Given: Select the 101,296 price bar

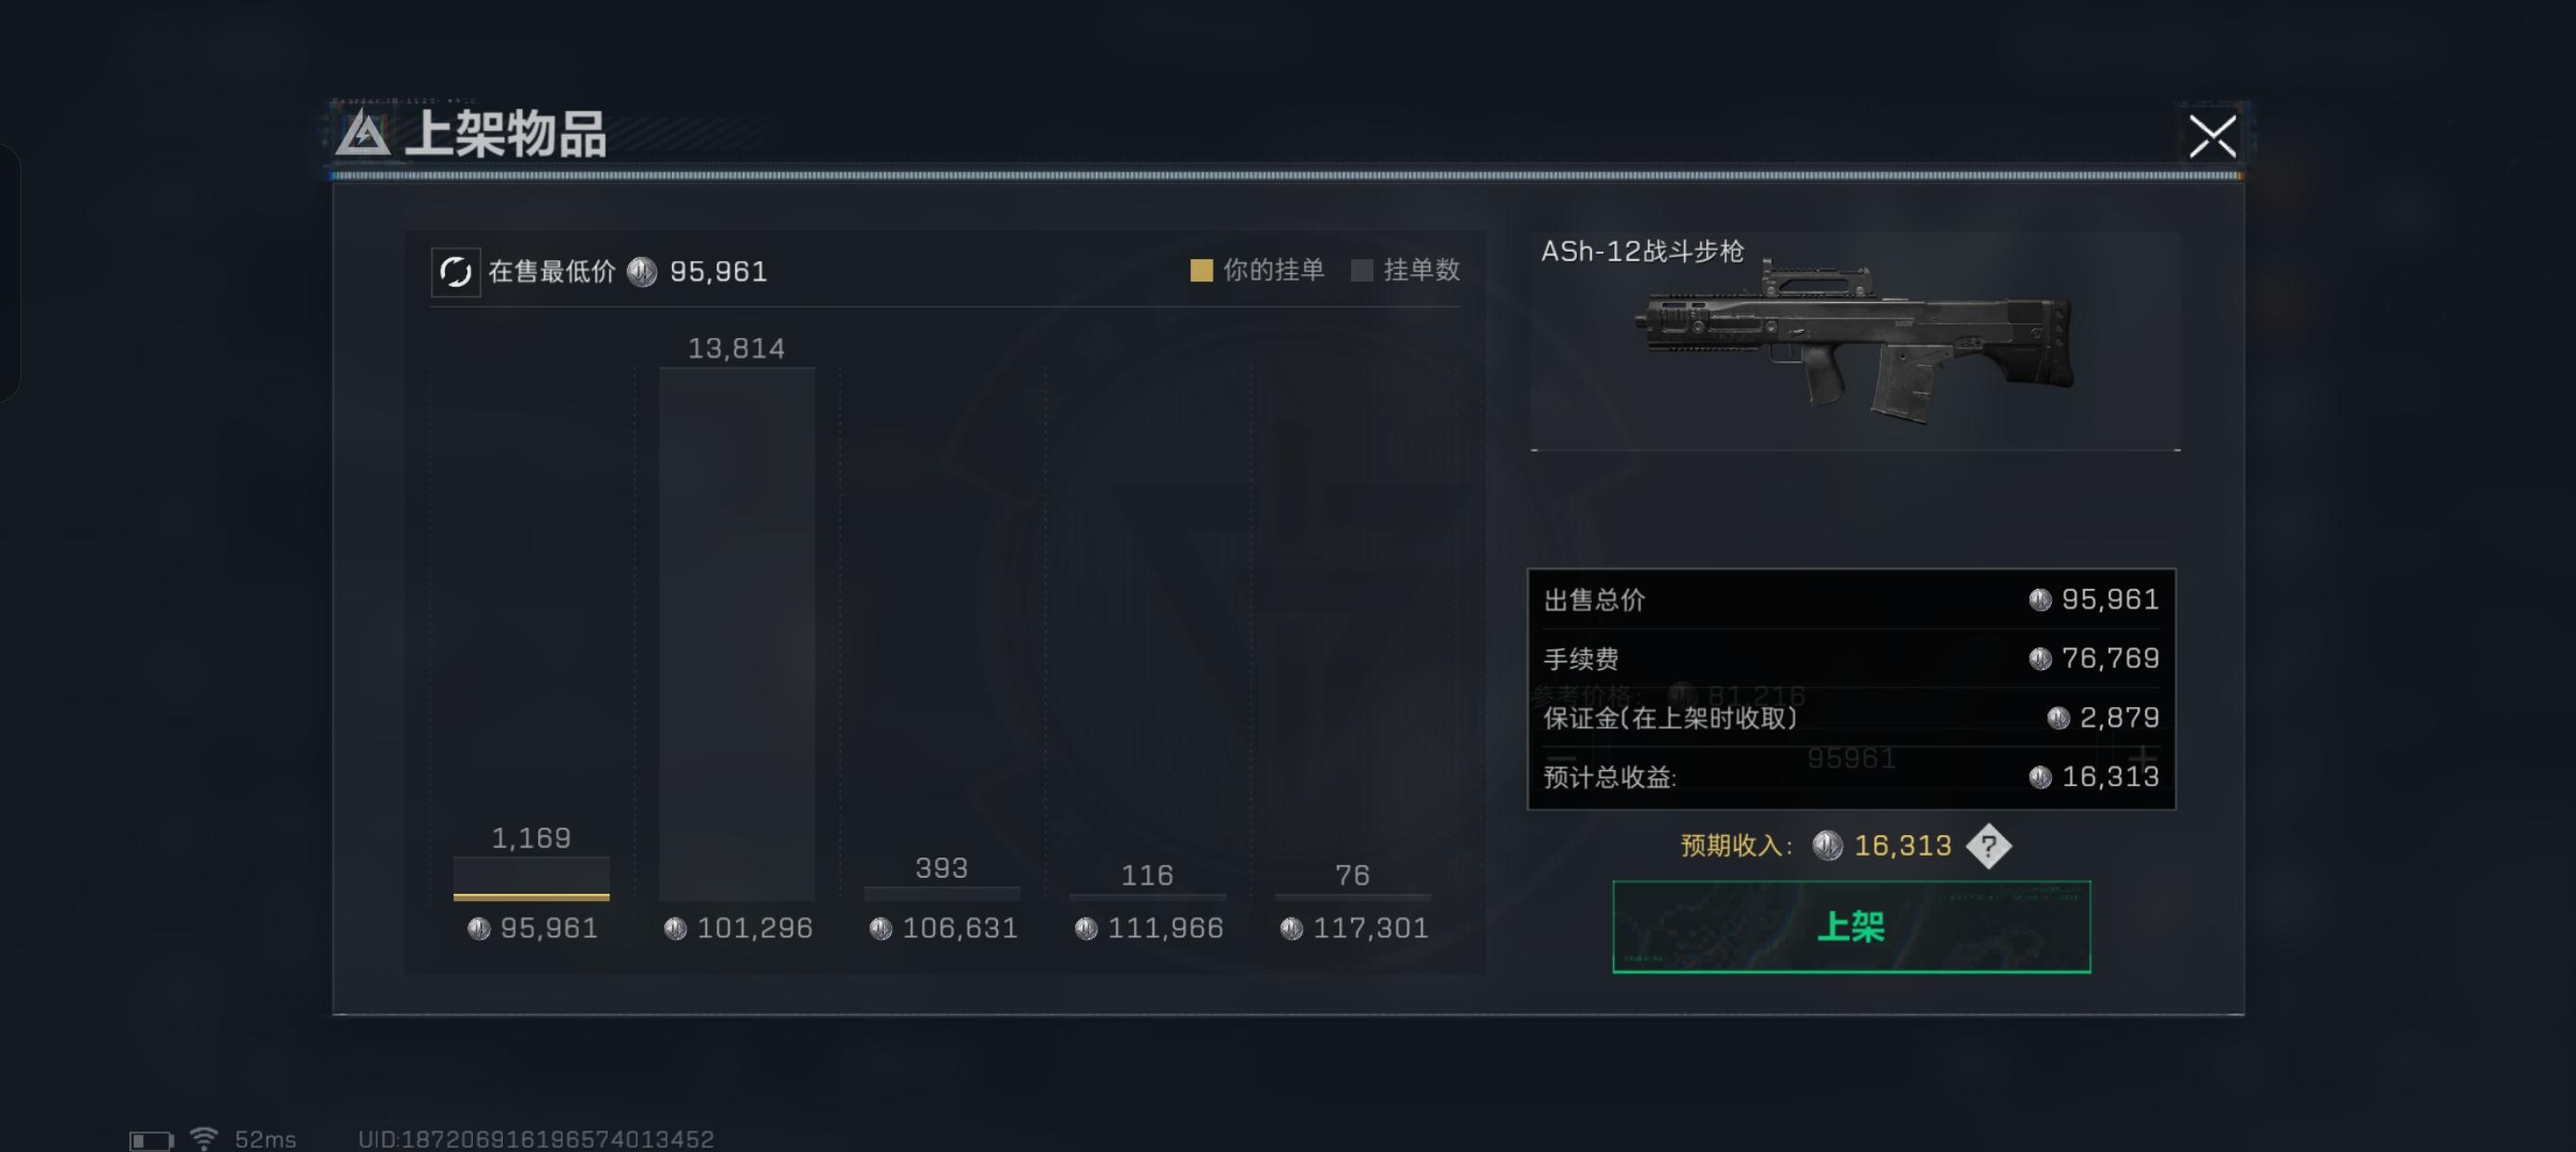Looking at the screenshot, I should tap(736, 634).
